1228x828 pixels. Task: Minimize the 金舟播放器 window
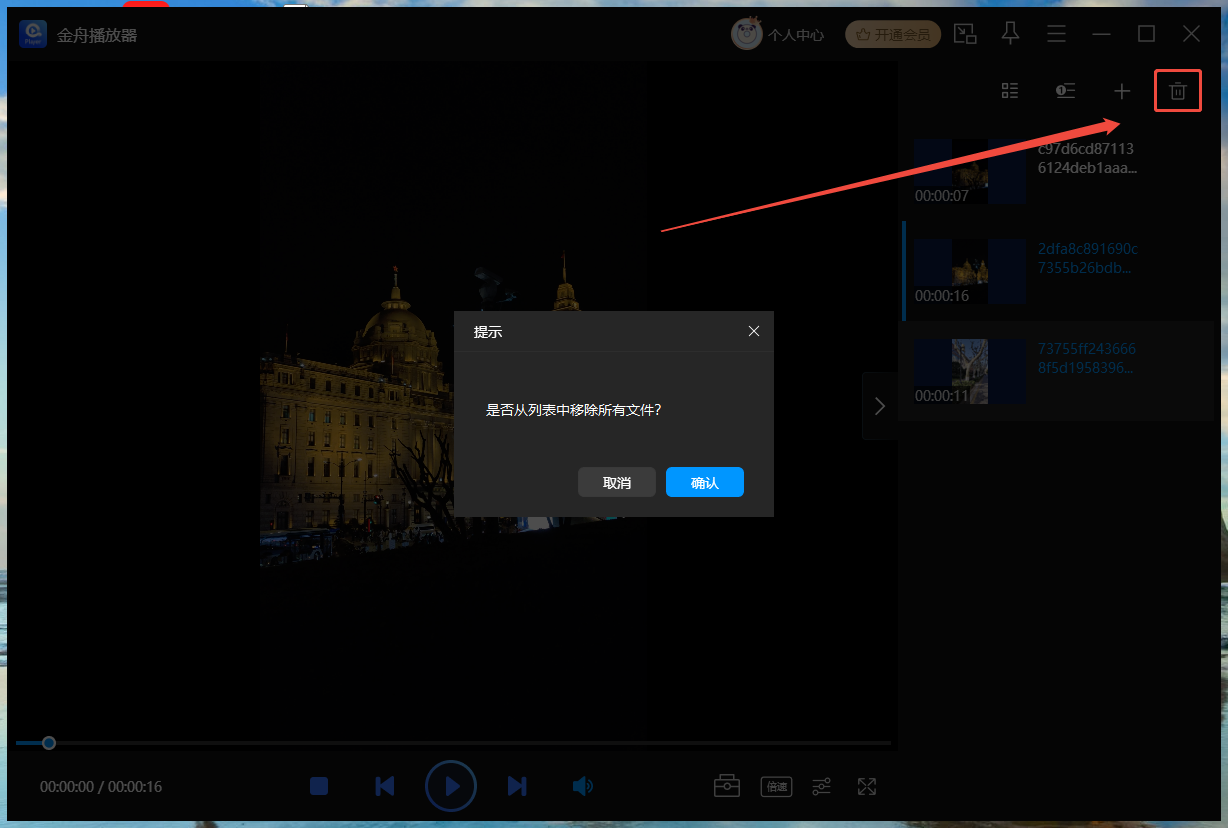[x=1101, y=34]
